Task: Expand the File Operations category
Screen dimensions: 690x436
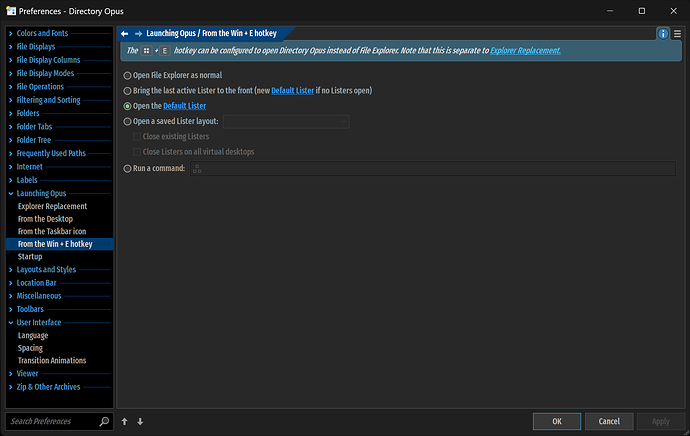Action: [11, 87]
